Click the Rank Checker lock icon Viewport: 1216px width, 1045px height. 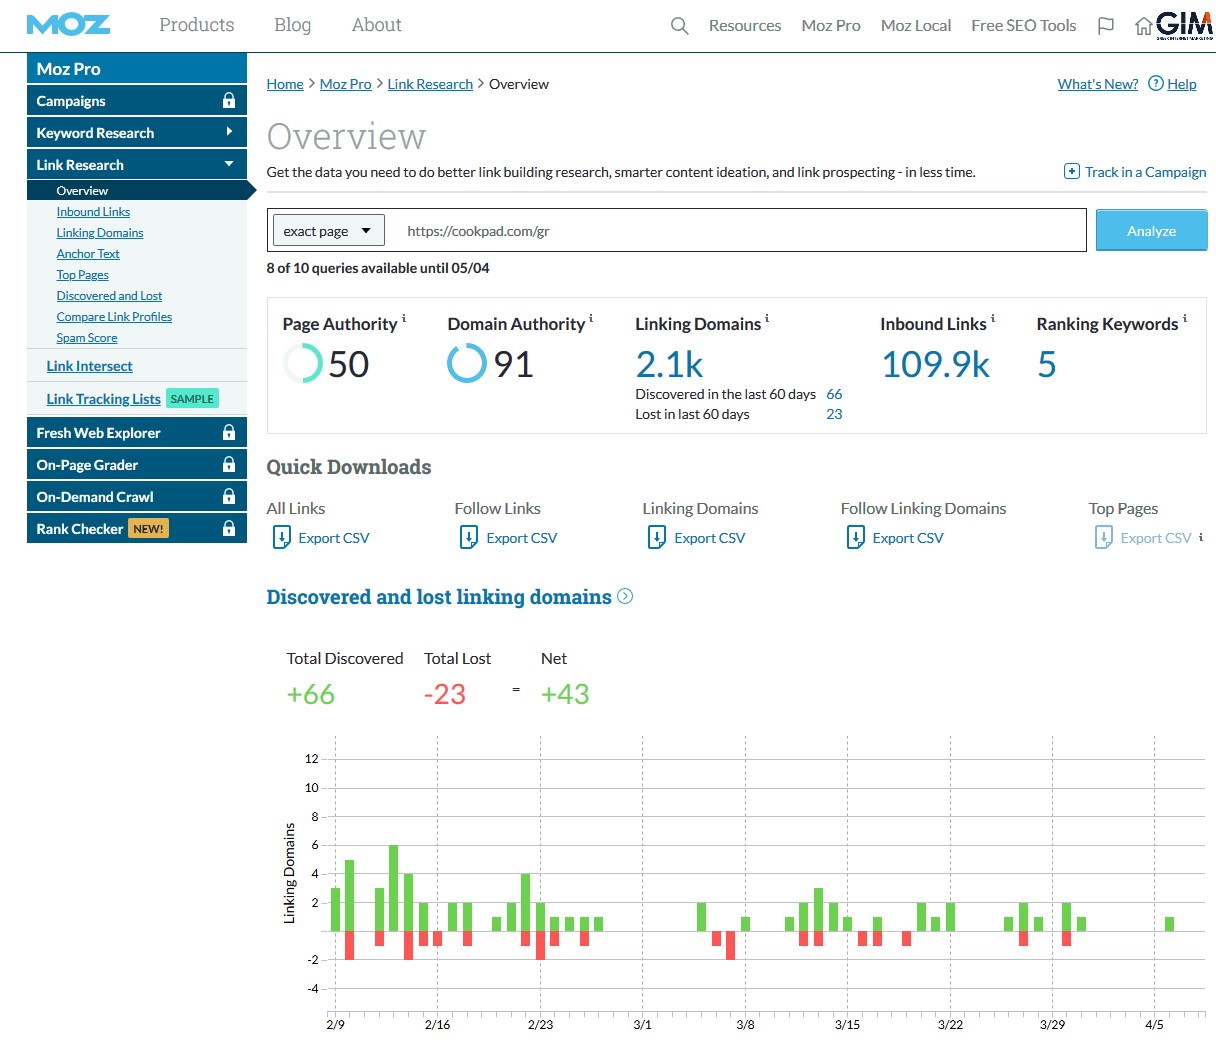(228, 529)
